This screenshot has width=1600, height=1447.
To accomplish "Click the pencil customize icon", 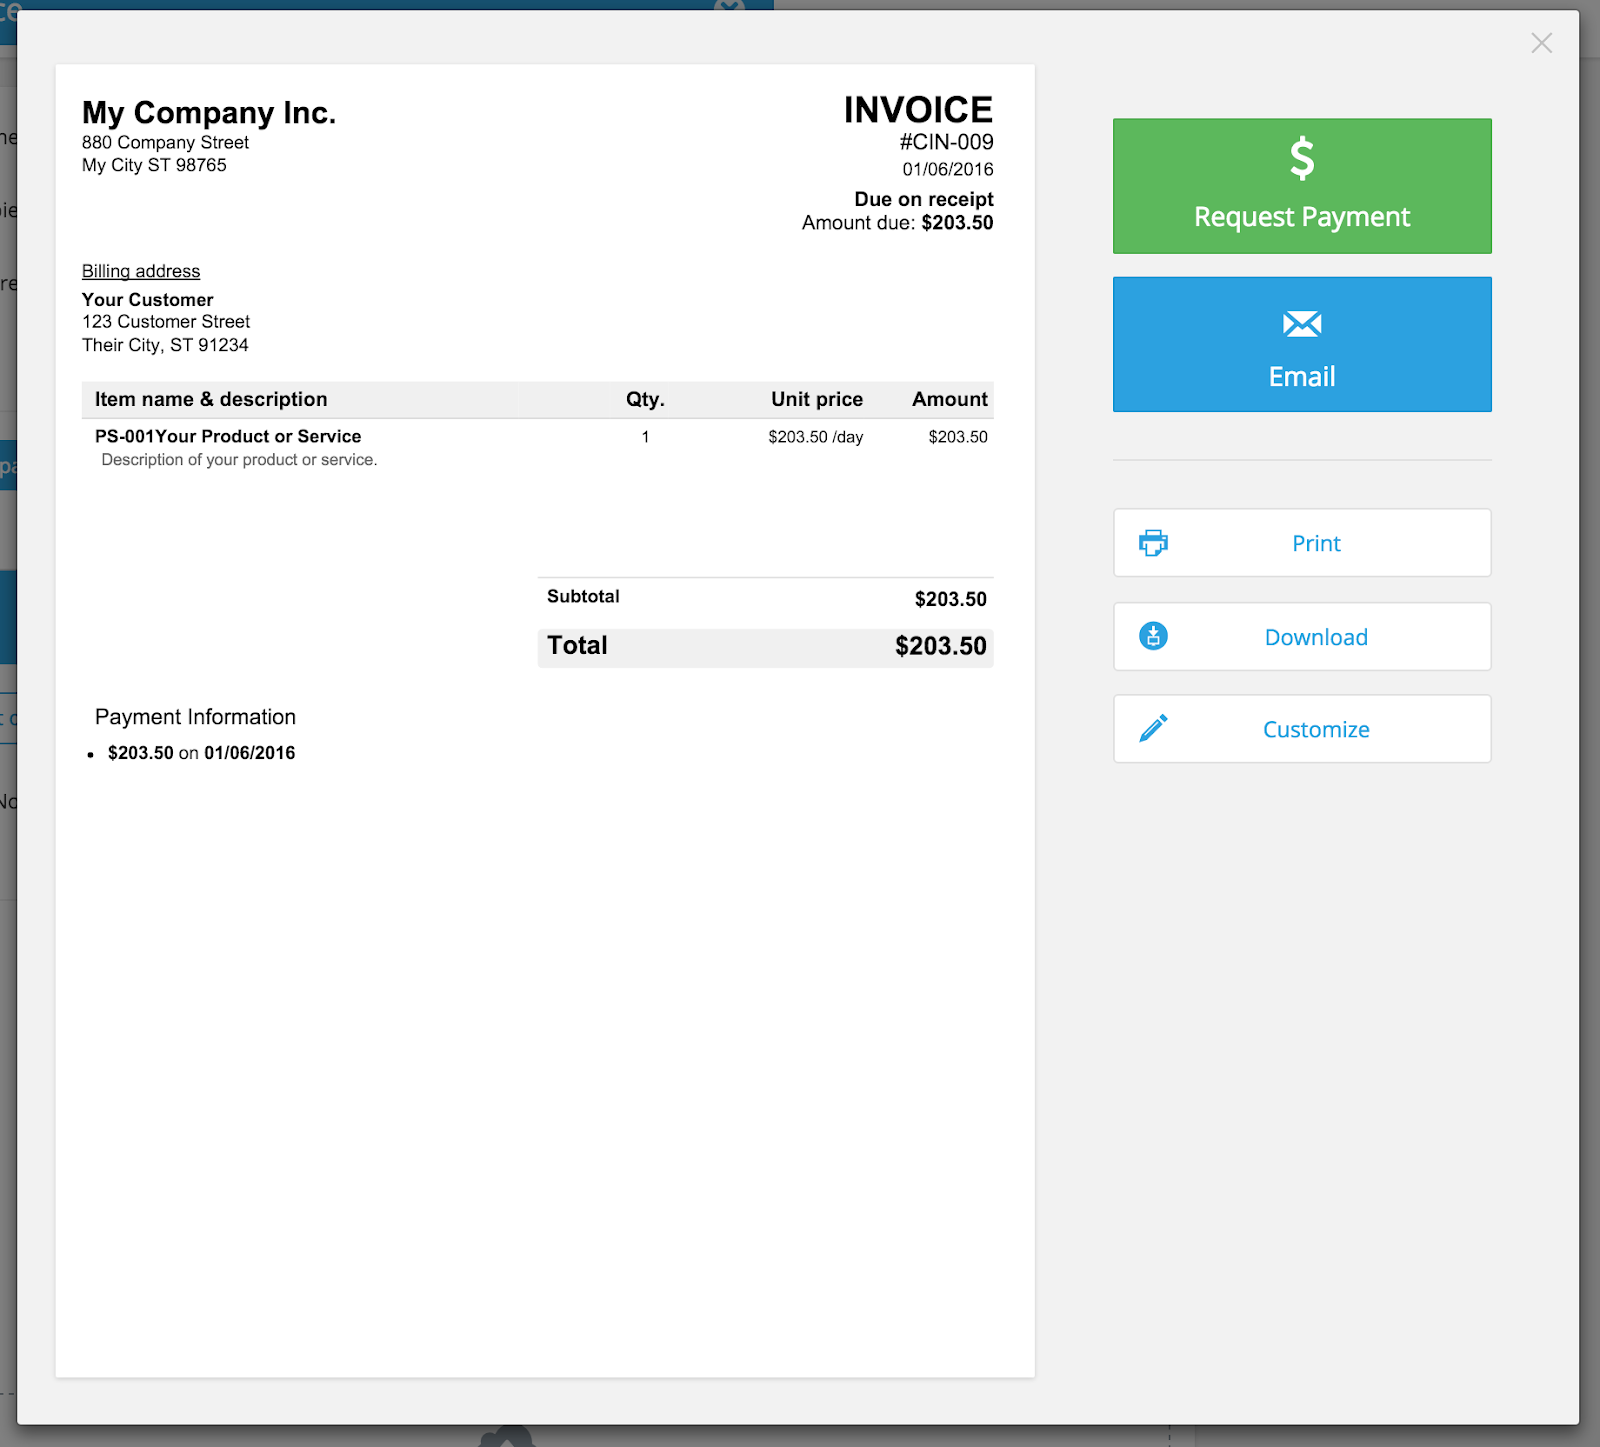I will pyautogui.click(x=1153, y=728).
